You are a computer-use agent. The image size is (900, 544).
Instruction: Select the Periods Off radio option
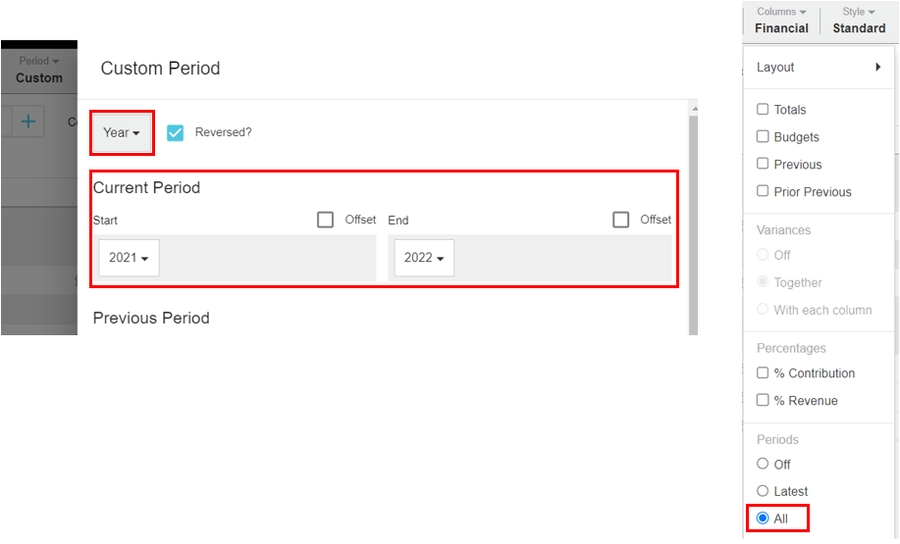[x=763, y=464]
